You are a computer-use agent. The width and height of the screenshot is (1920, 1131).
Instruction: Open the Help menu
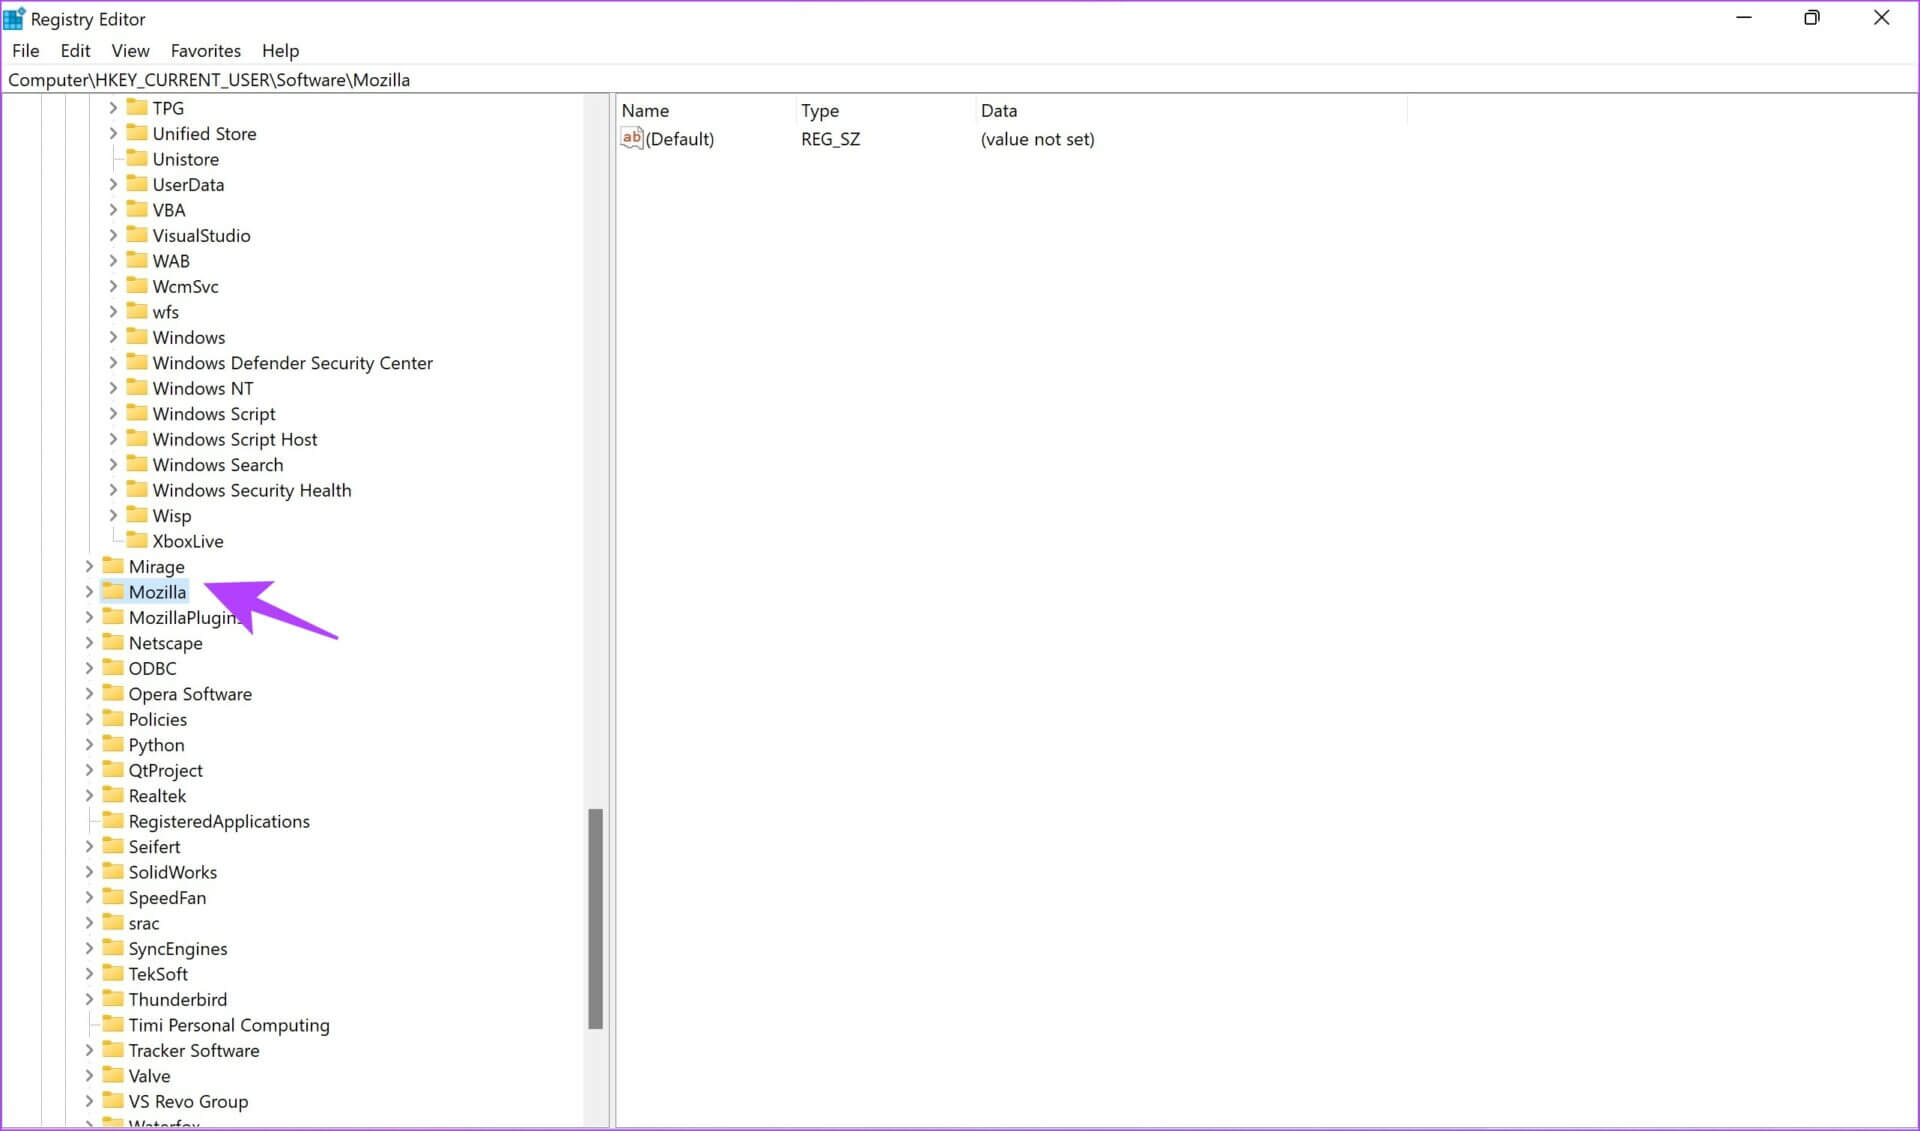coord(280,50)
